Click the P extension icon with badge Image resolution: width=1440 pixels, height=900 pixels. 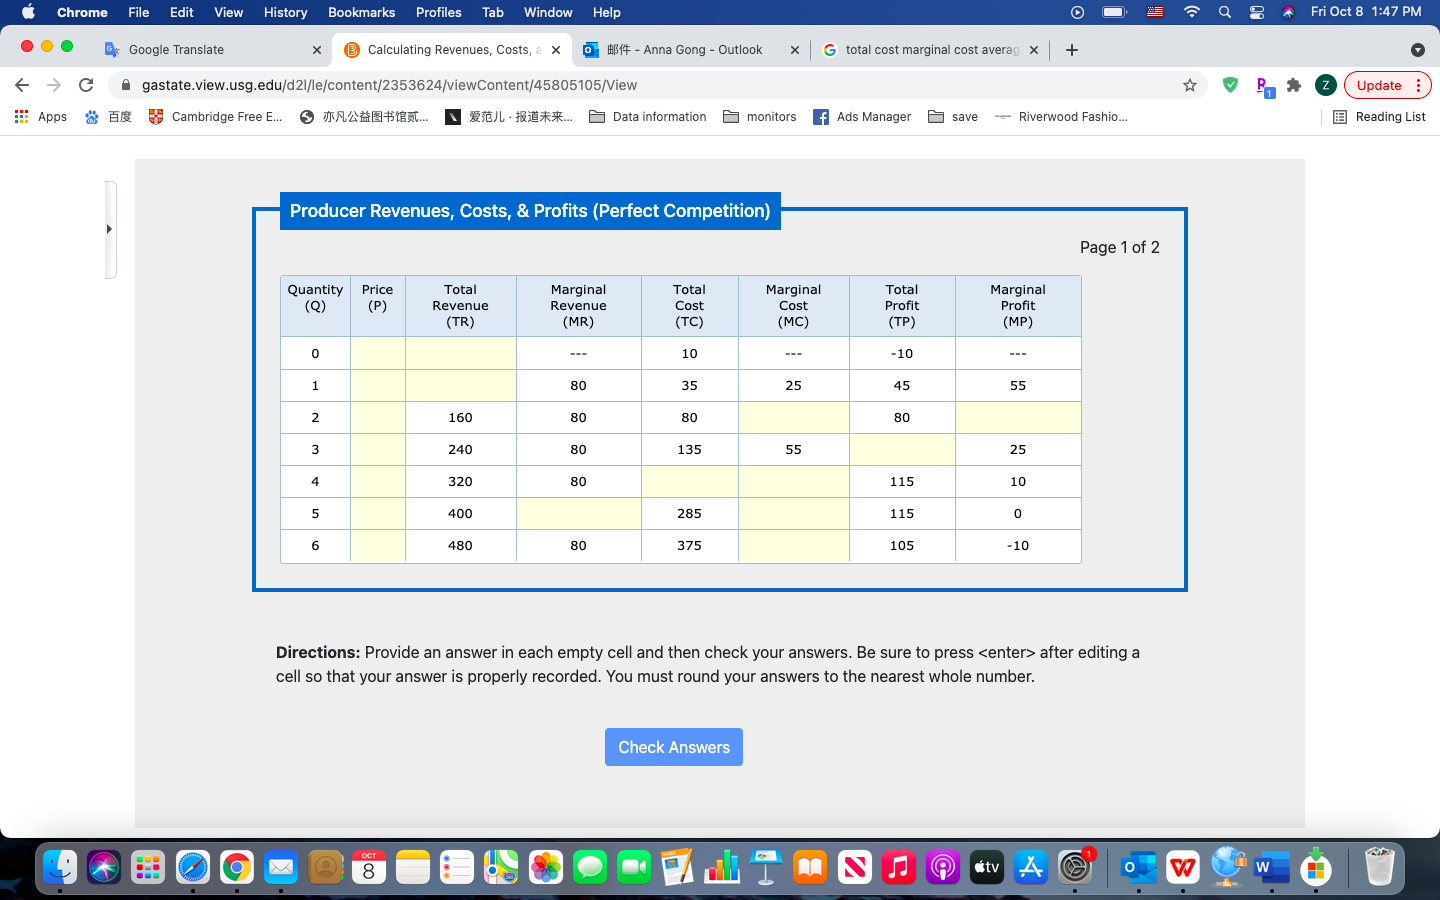pos(1262,85)
